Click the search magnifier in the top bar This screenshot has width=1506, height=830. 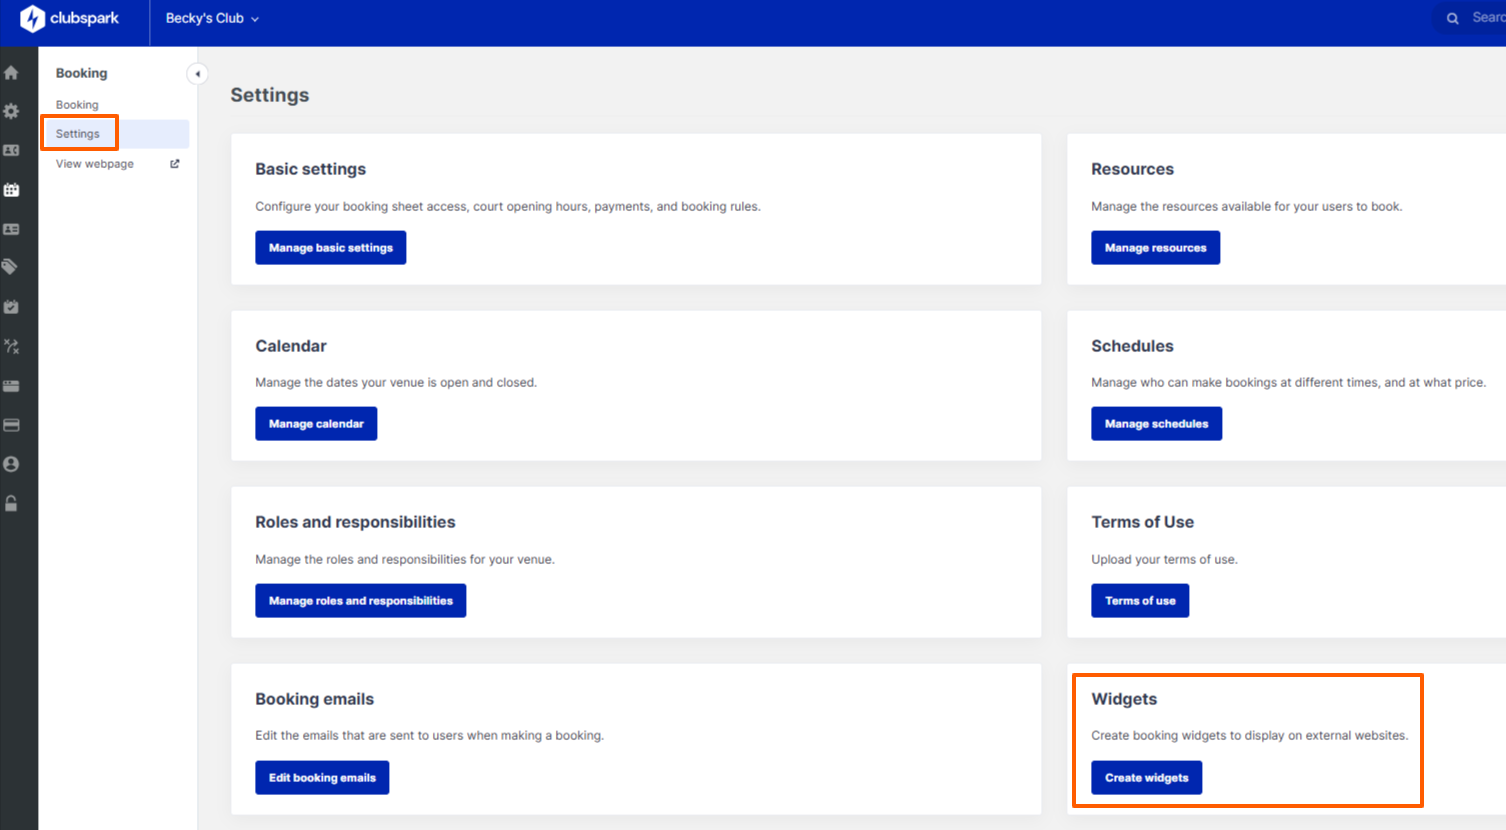pyautogui.click(x=1452, y=17)
